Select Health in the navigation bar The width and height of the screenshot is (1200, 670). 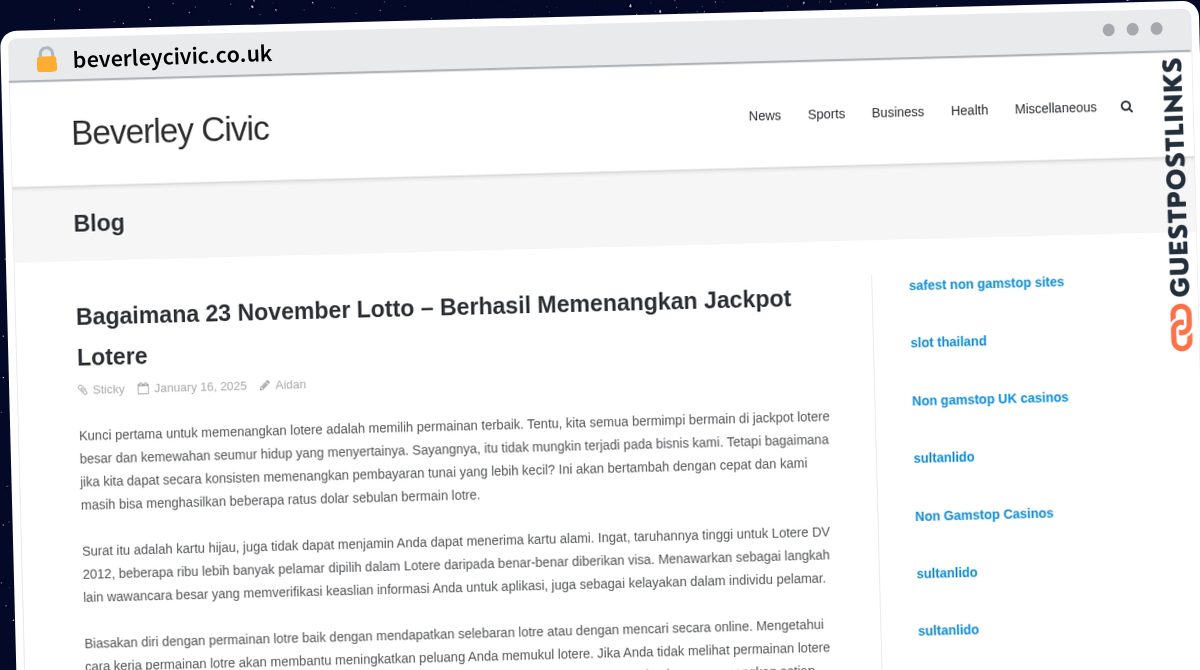click(x=969, y=110)
